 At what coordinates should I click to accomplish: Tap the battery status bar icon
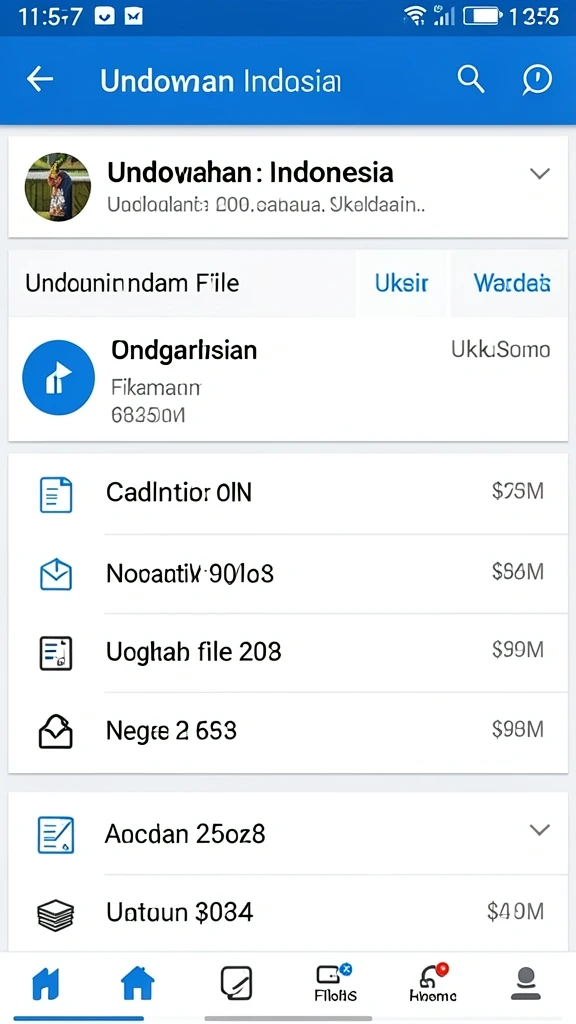(483, 16)
